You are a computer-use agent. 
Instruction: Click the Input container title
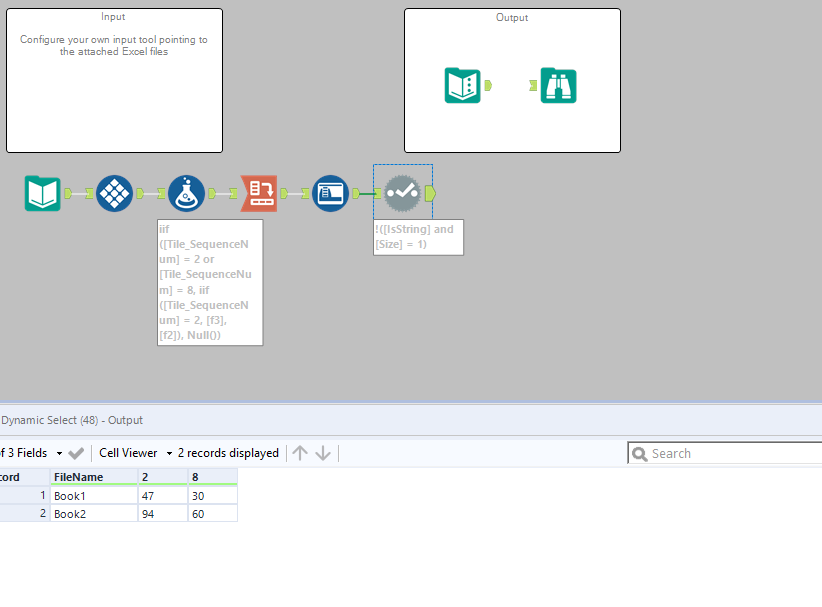pyautogui.click(x=113, y=17)
